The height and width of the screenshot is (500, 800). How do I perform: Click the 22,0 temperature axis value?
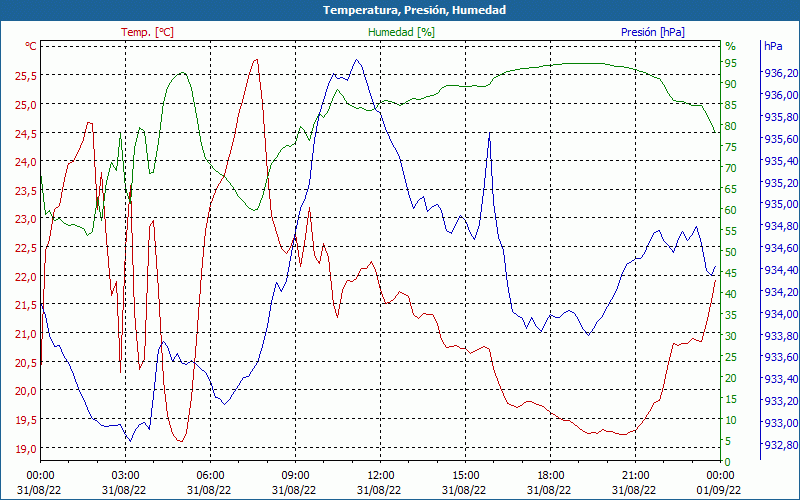tap(27, 277)
